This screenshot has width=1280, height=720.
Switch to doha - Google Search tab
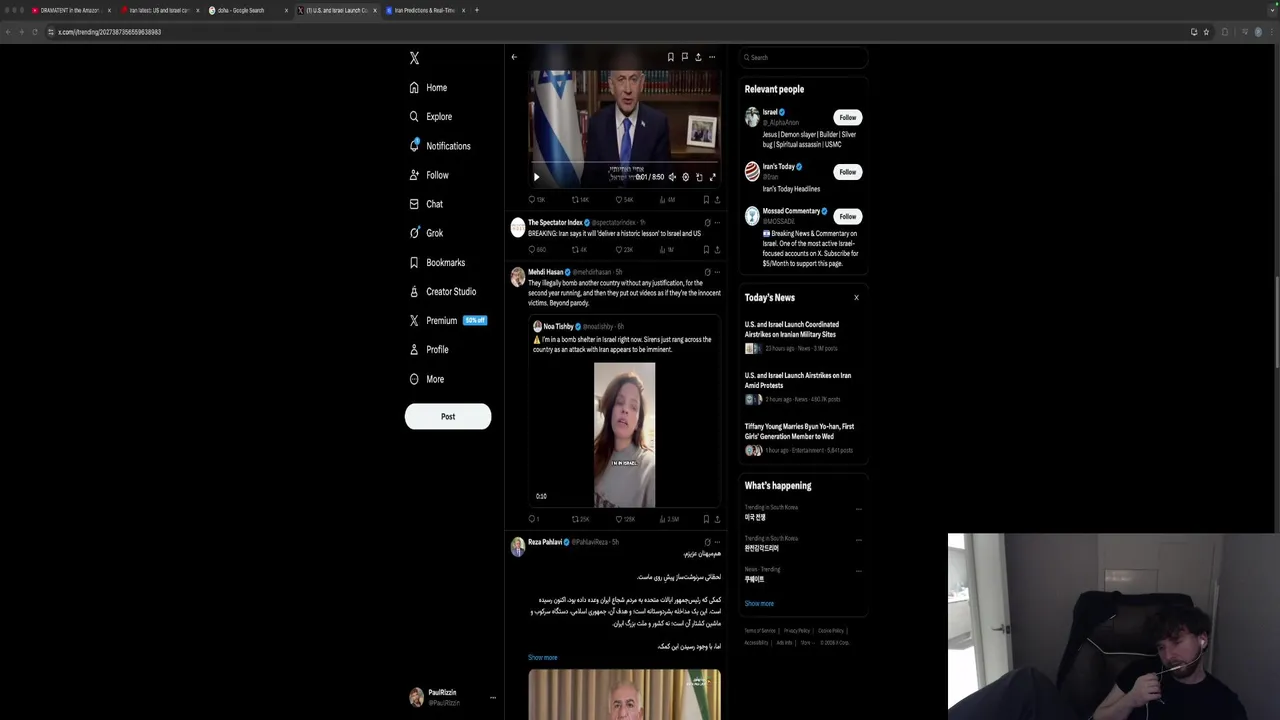pos(246,10)
